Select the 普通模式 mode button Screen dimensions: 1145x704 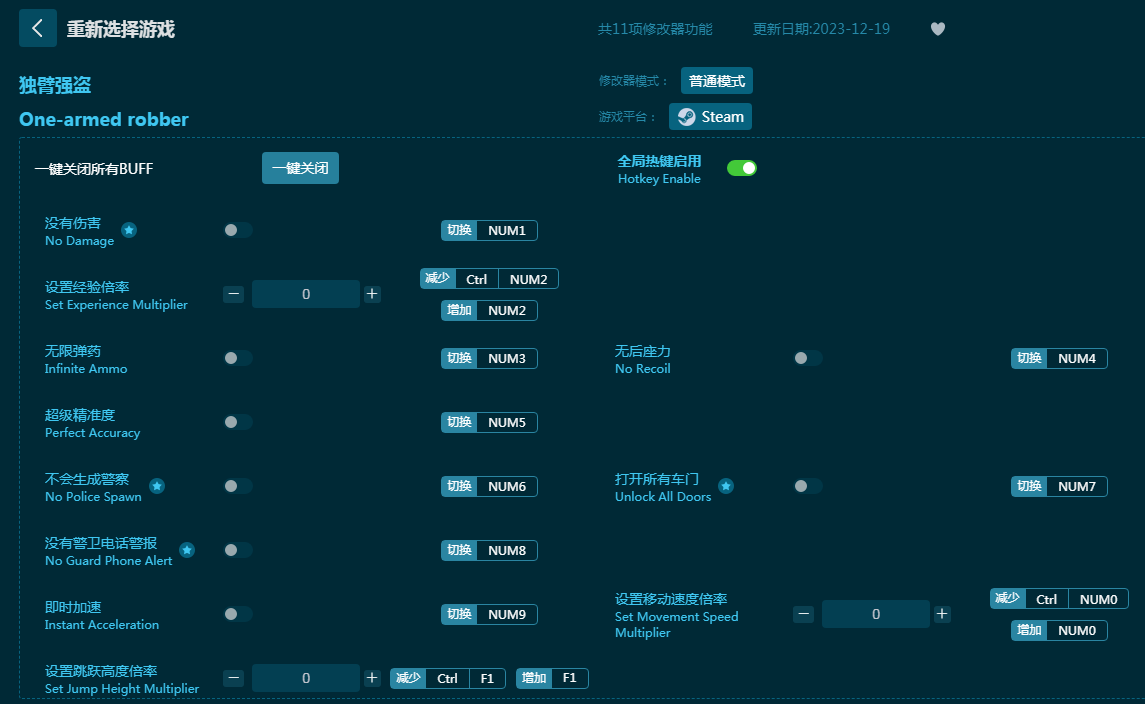point(716,81)
